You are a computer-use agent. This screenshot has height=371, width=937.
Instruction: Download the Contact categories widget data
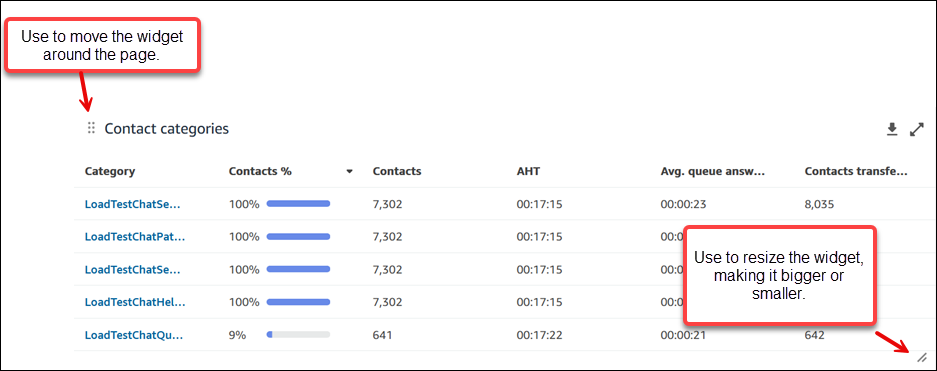tap(892, 129)
